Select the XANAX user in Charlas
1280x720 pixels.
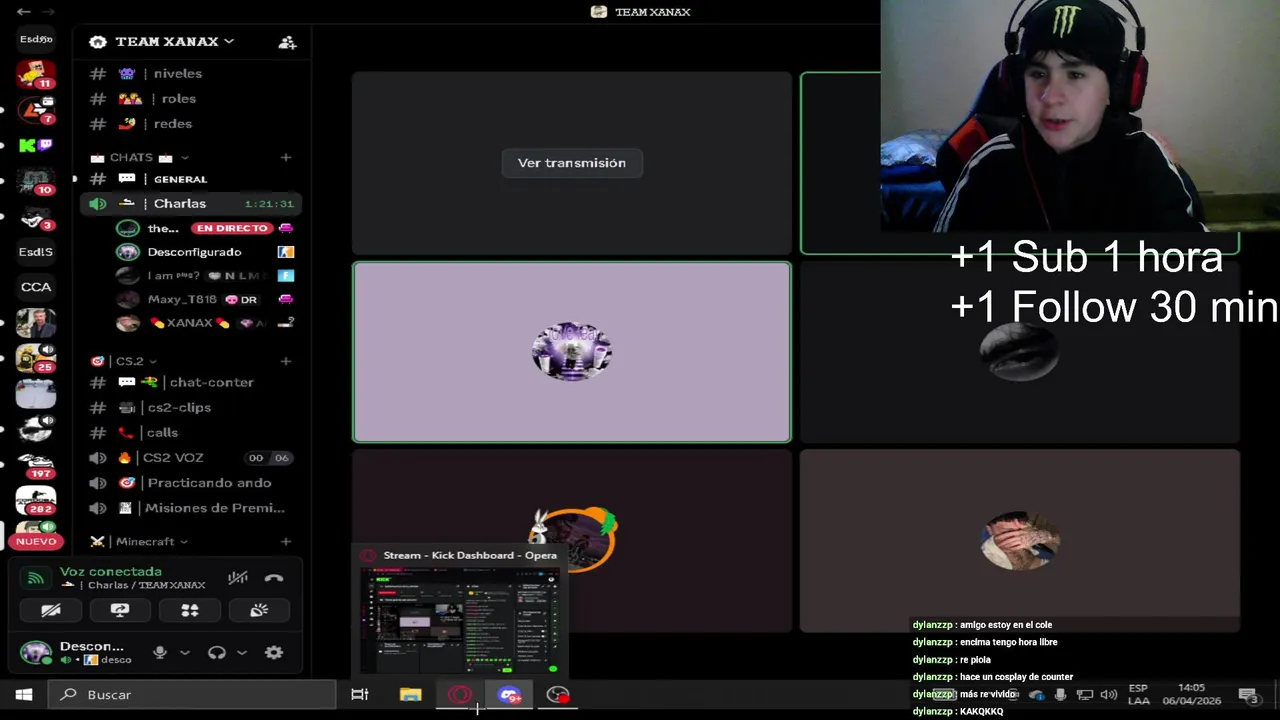[x=205, y=323]
